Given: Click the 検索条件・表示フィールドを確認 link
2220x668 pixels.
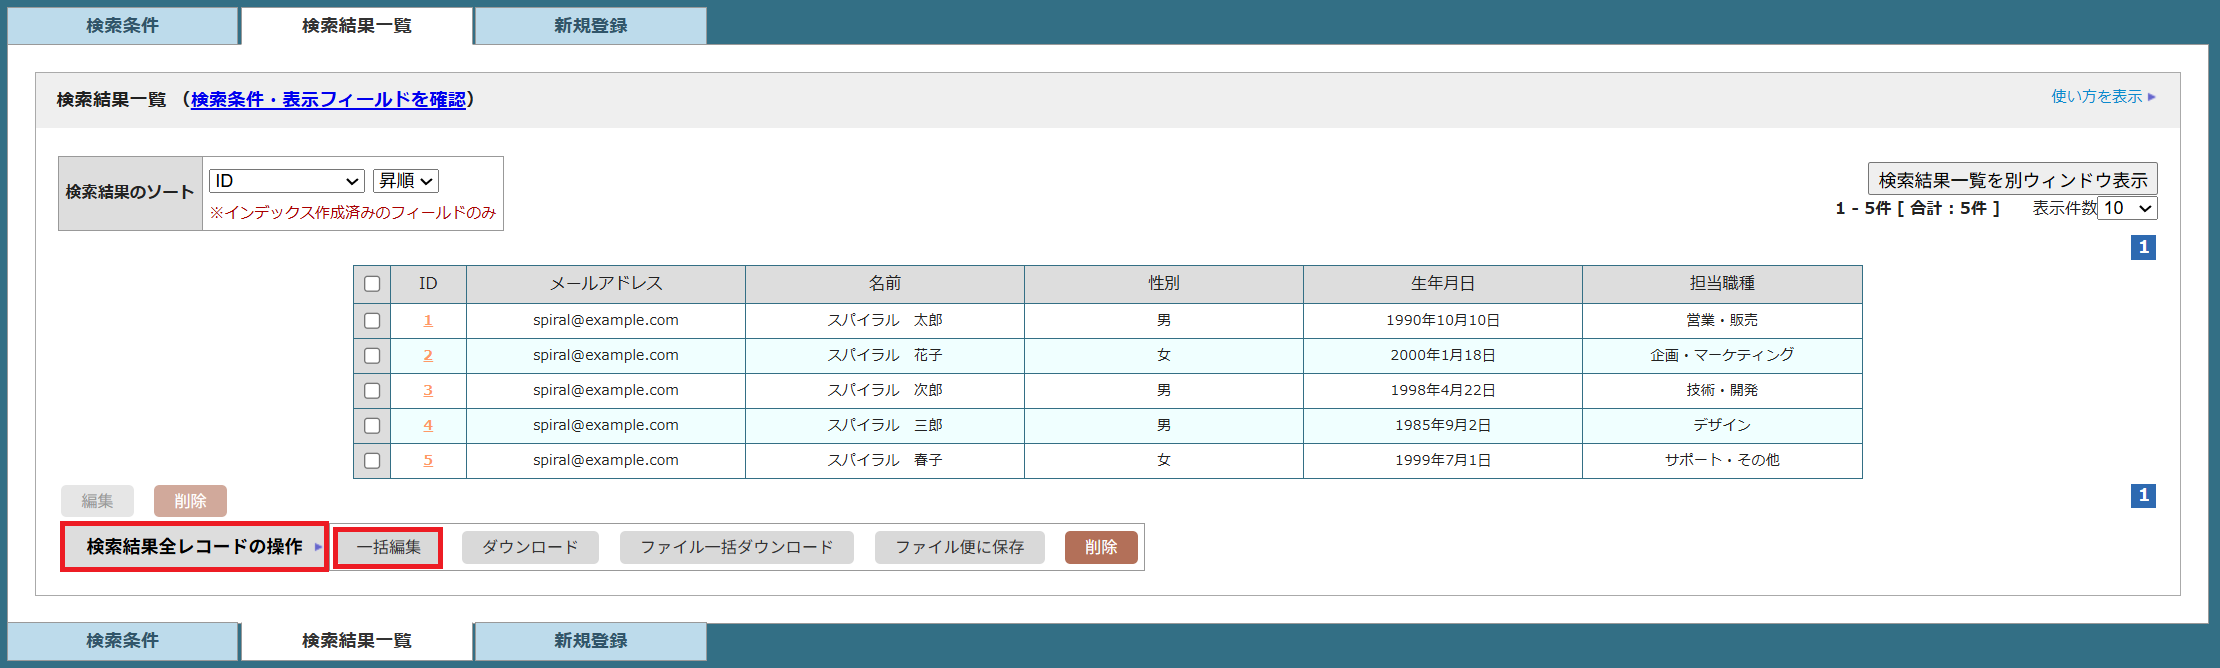Looking at the screenshot, I should coord(328,100).
